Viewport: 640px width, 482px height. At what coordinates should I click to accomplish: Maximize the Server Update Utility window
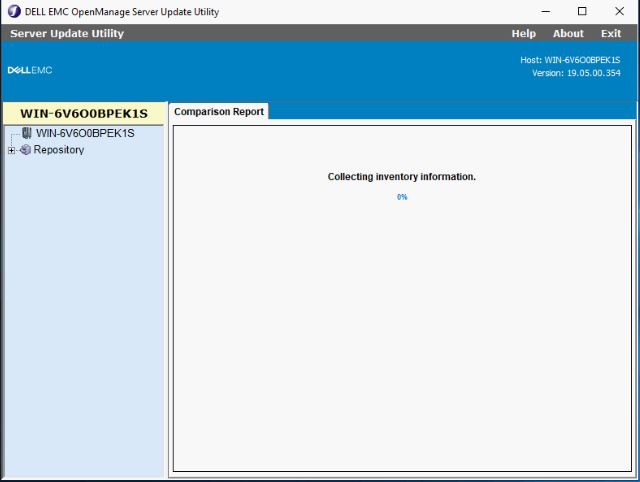coord(582,11)
